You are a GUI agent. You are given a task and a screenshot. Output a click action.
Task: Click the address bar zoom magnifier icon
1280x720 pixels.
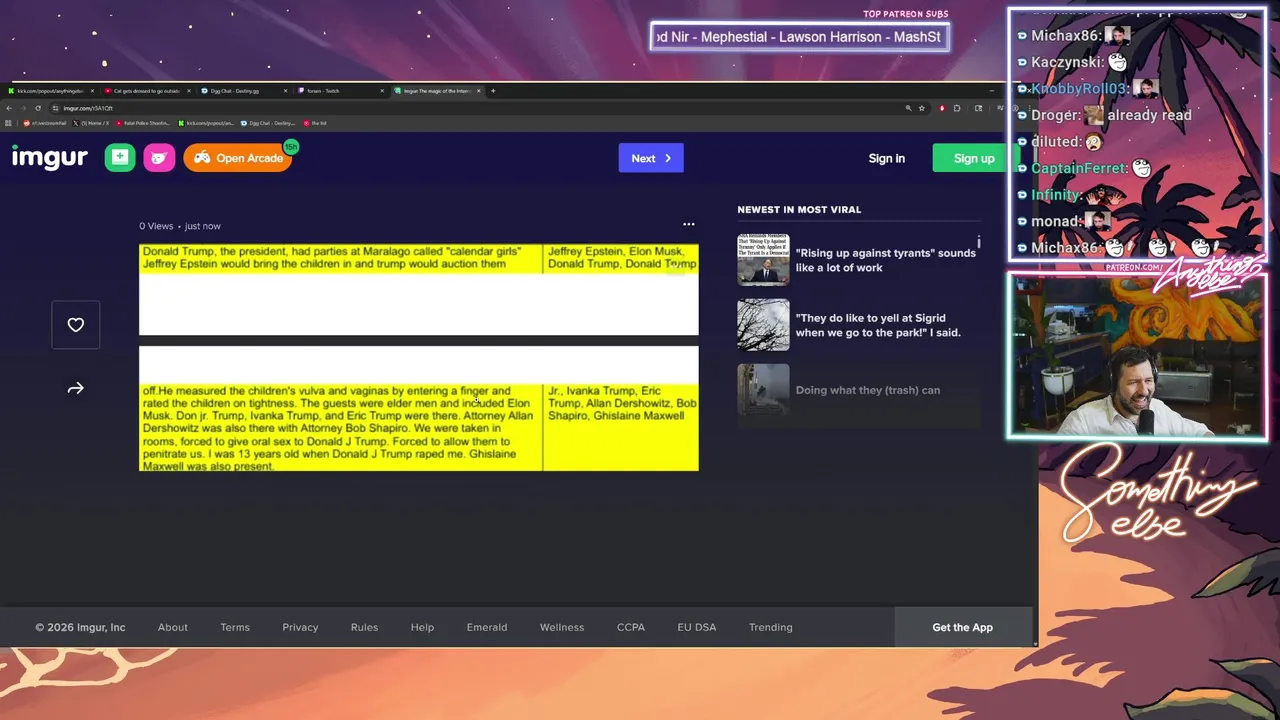coord(909,108)
